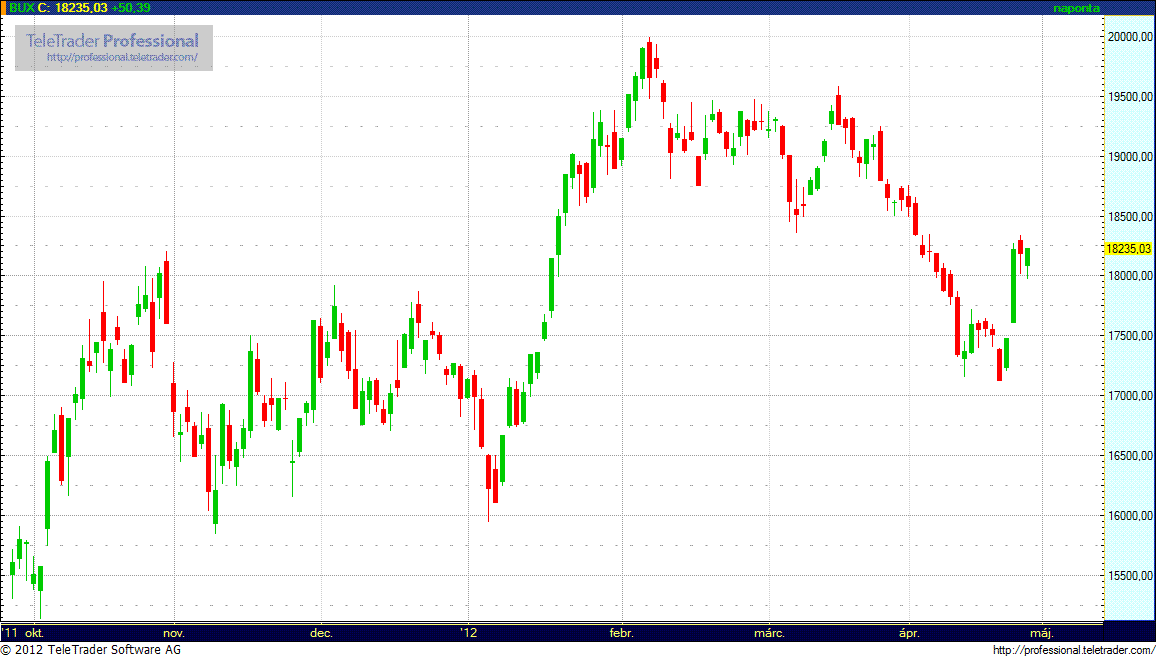Click the 18500,00 price axis label

coord(1129,217)
